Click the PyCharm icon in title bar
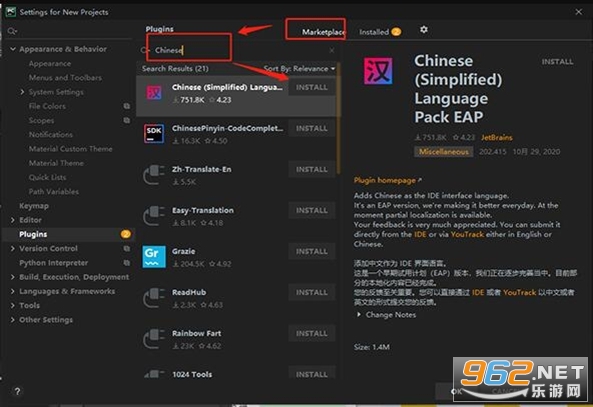 pyautogui.click(x=11, y=12)
